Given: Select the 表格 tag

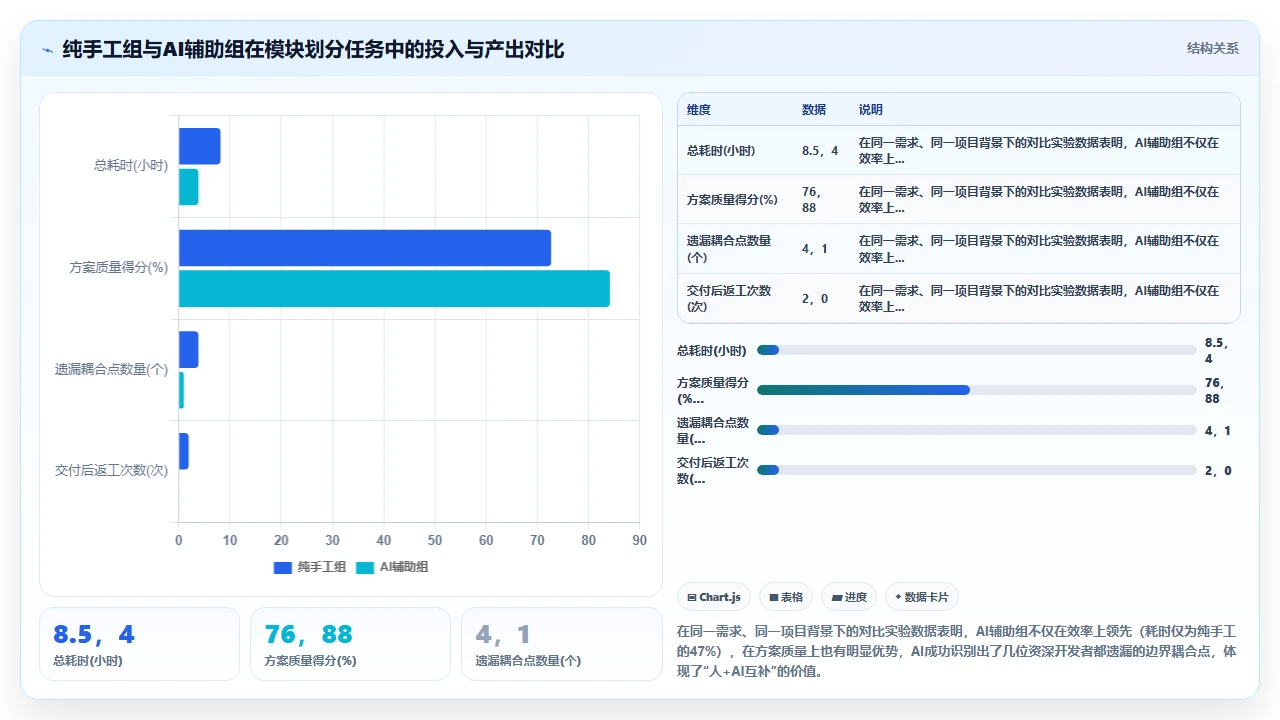Looking at the screenshot, I should (x=786, y=597).
